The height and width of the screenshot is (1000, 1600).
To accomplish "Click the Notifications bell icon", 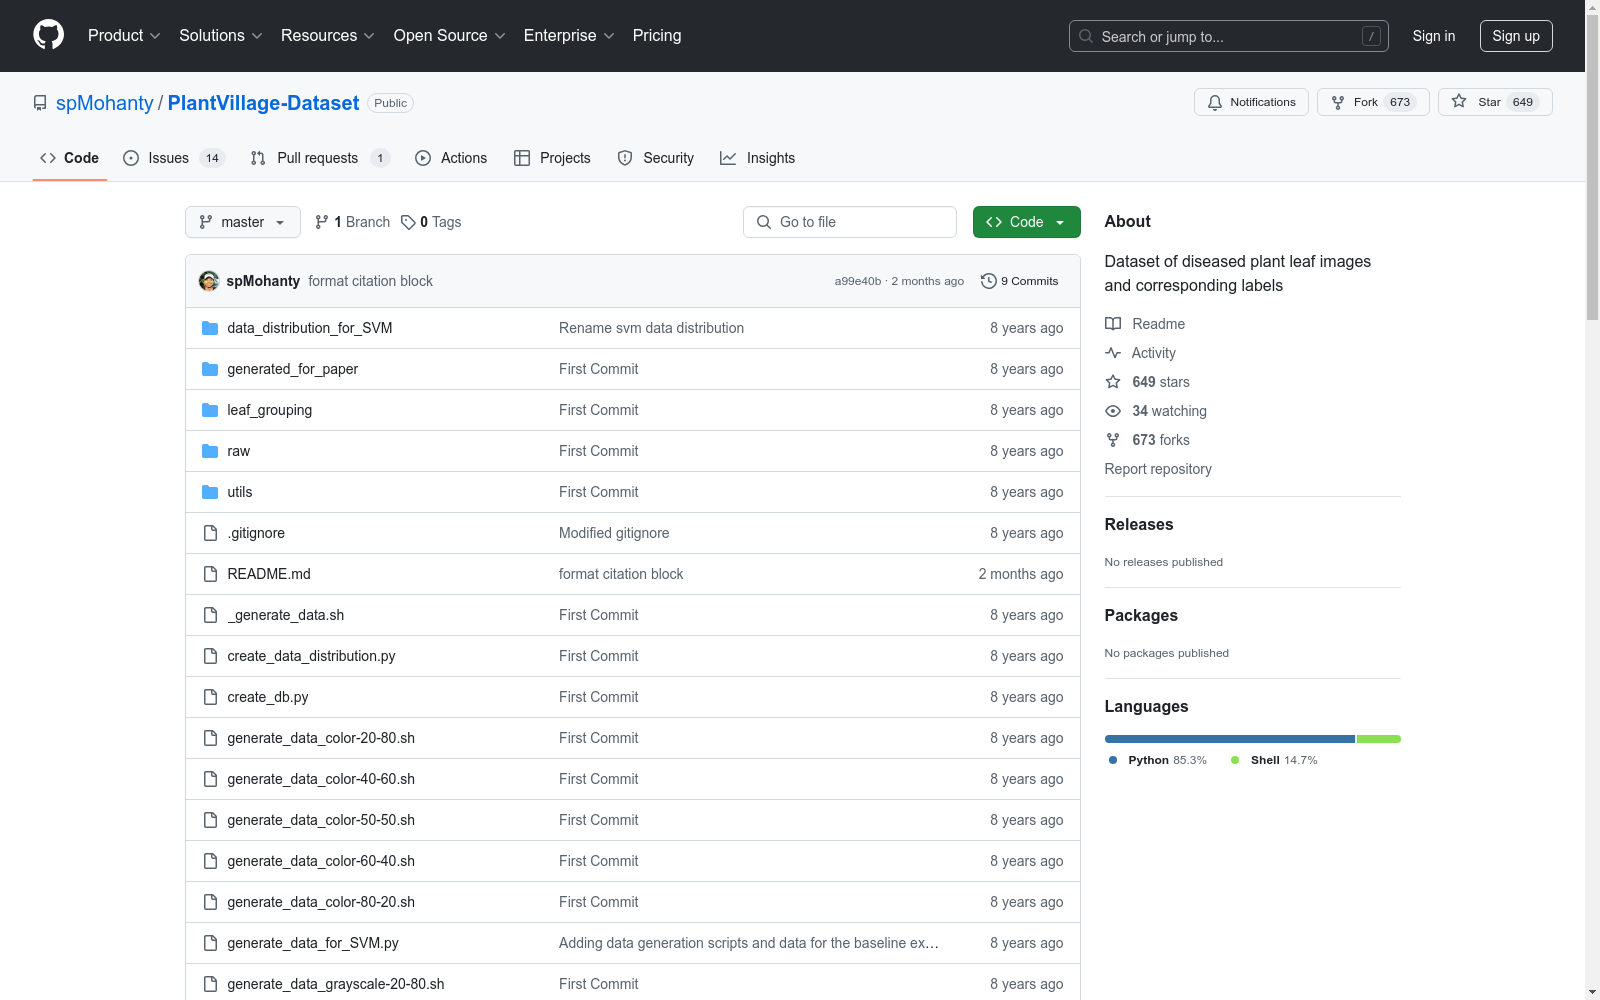I will (x=1215, y=102).
